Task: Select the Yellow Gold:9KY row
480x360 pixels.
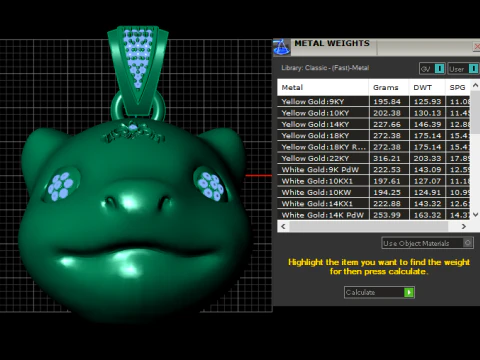Action: click(x=373, y=101)
